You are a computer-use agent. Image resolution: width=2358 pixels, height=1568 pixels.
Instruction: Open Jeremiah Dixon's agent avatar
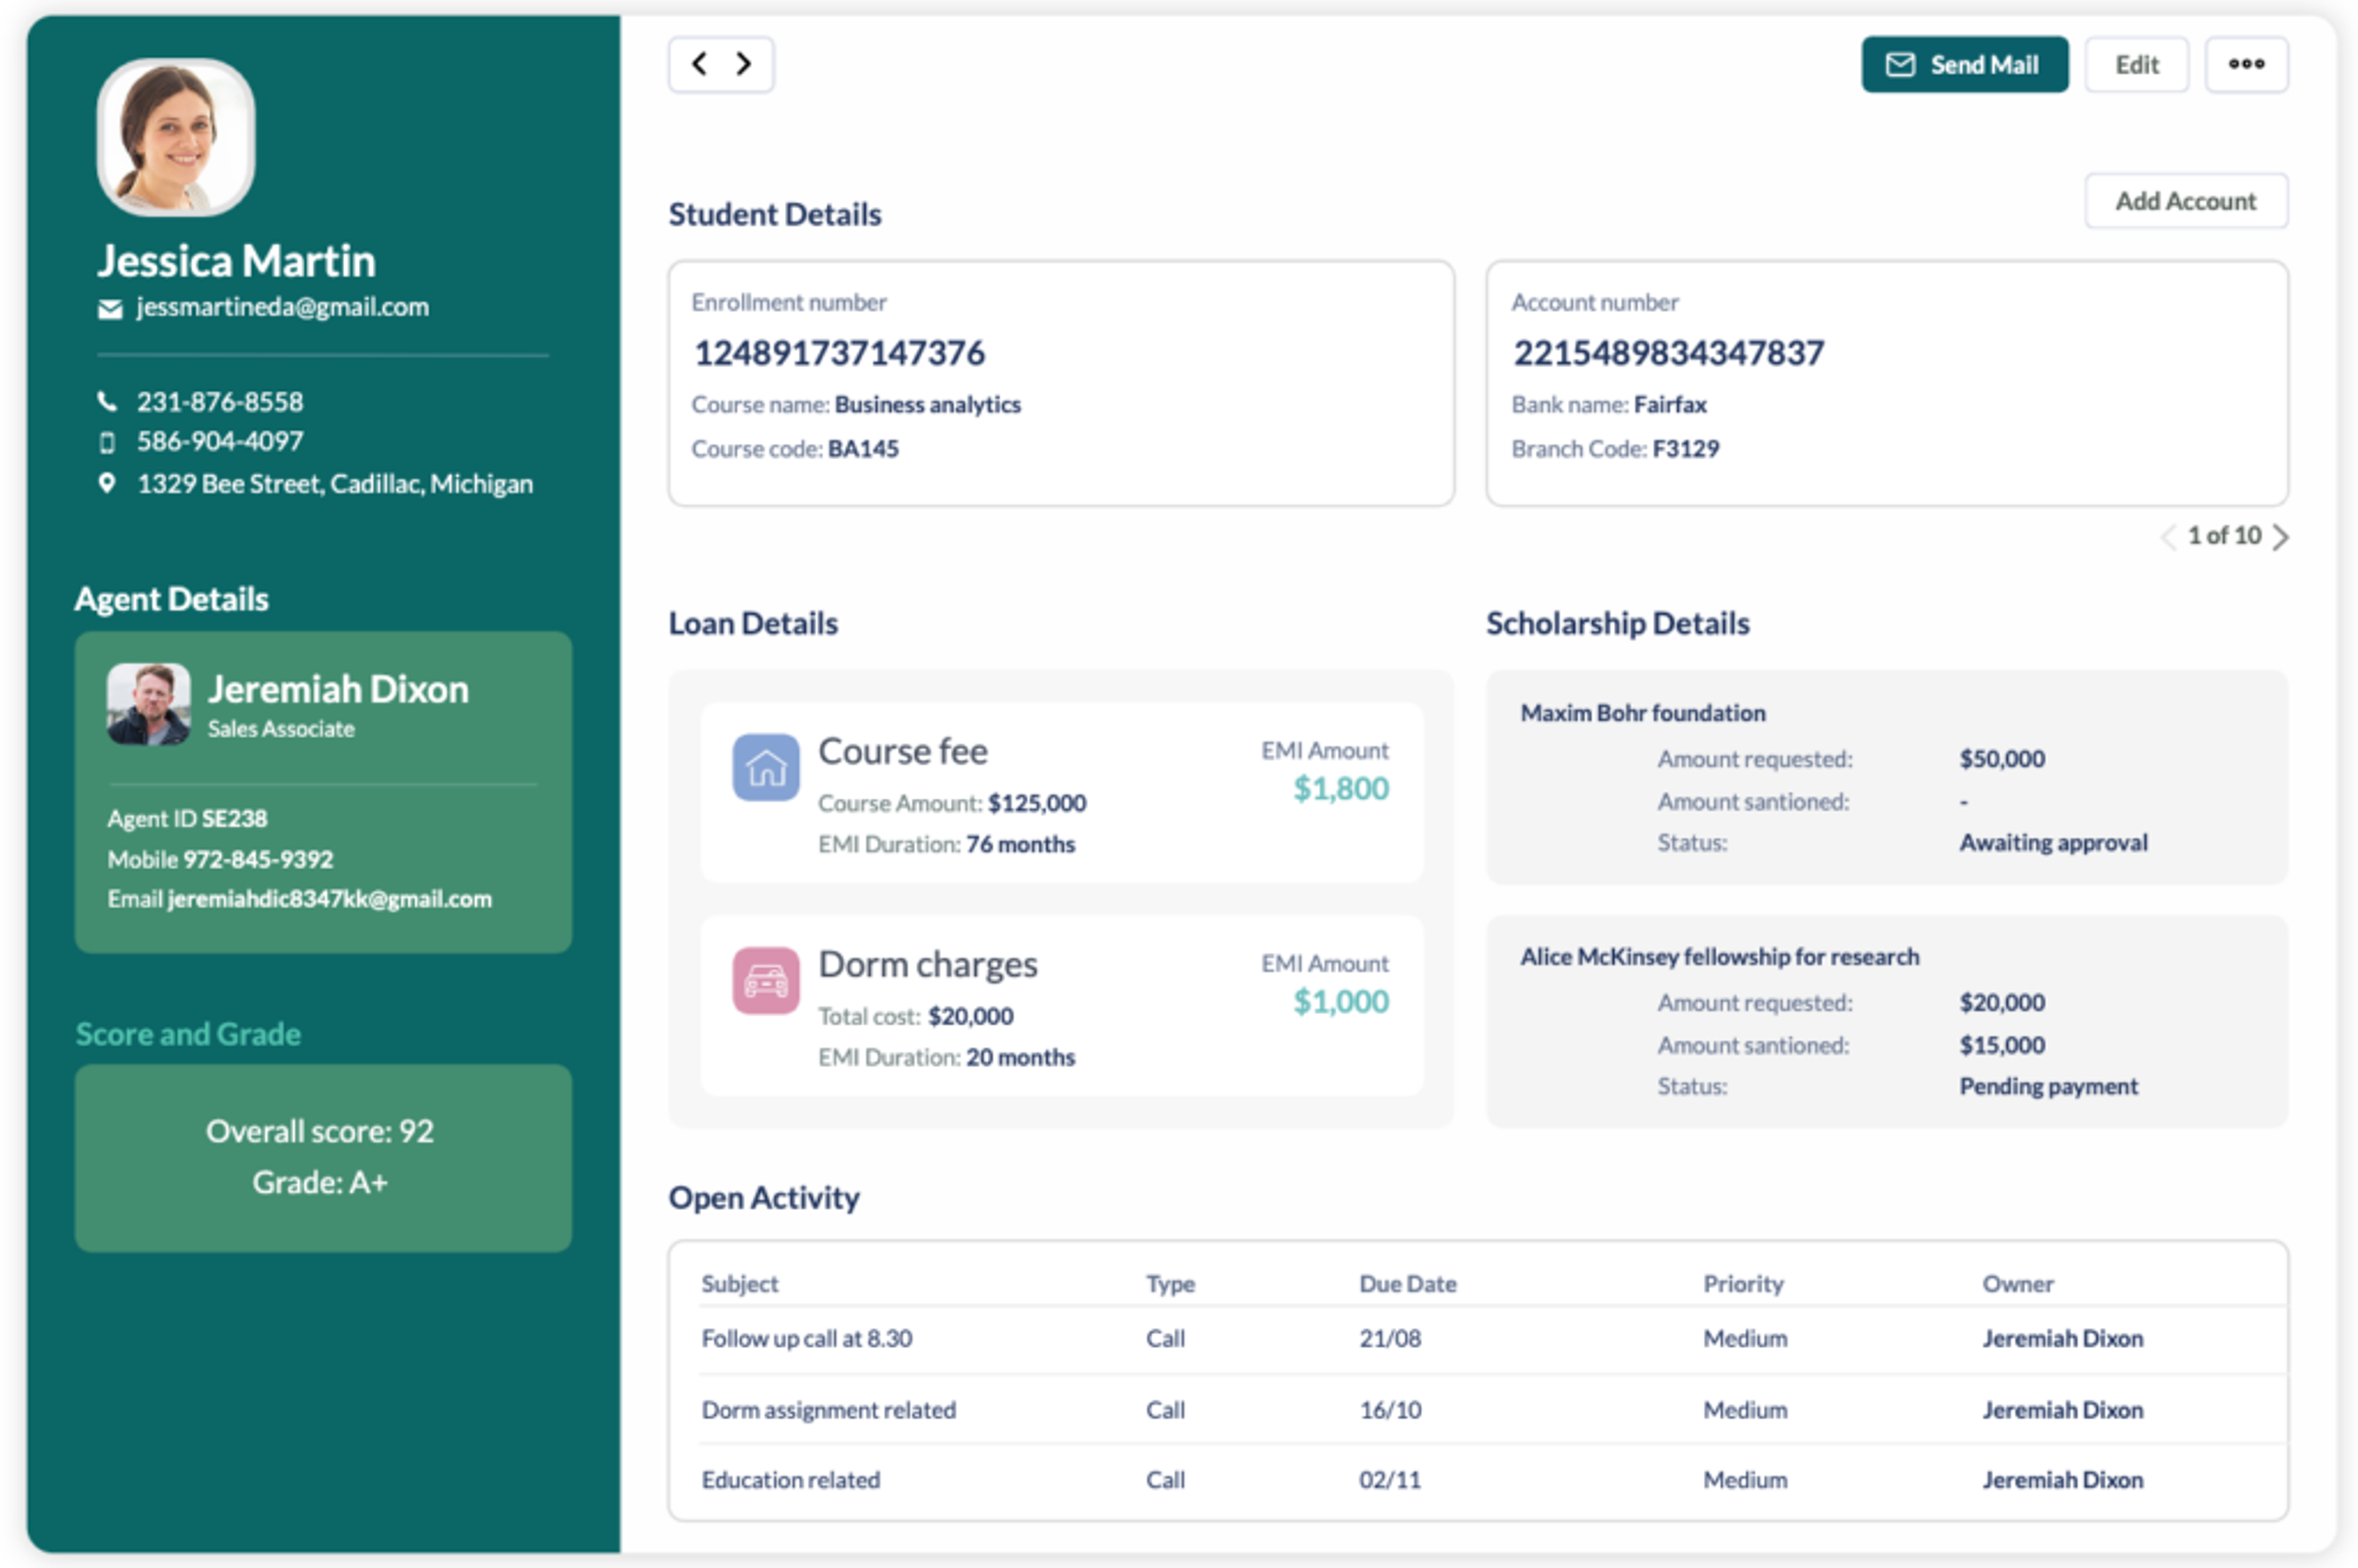[x=149, y=704]
